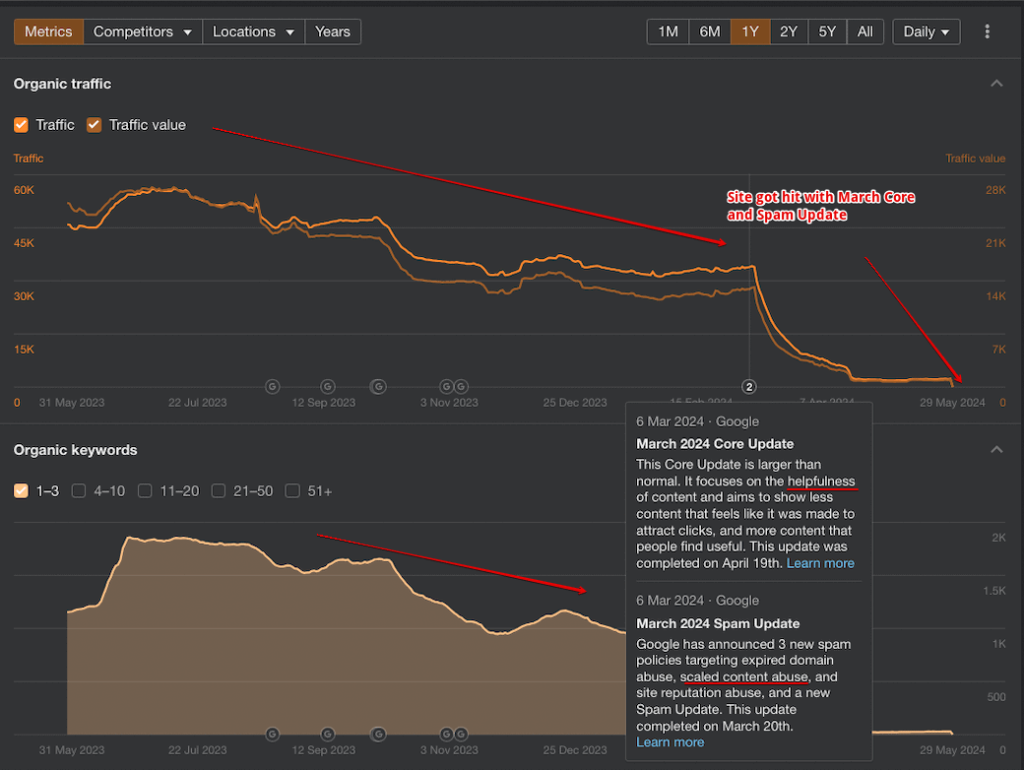
Task: Enable the 11–20 positions checkbox
Action: coord(145,490)
